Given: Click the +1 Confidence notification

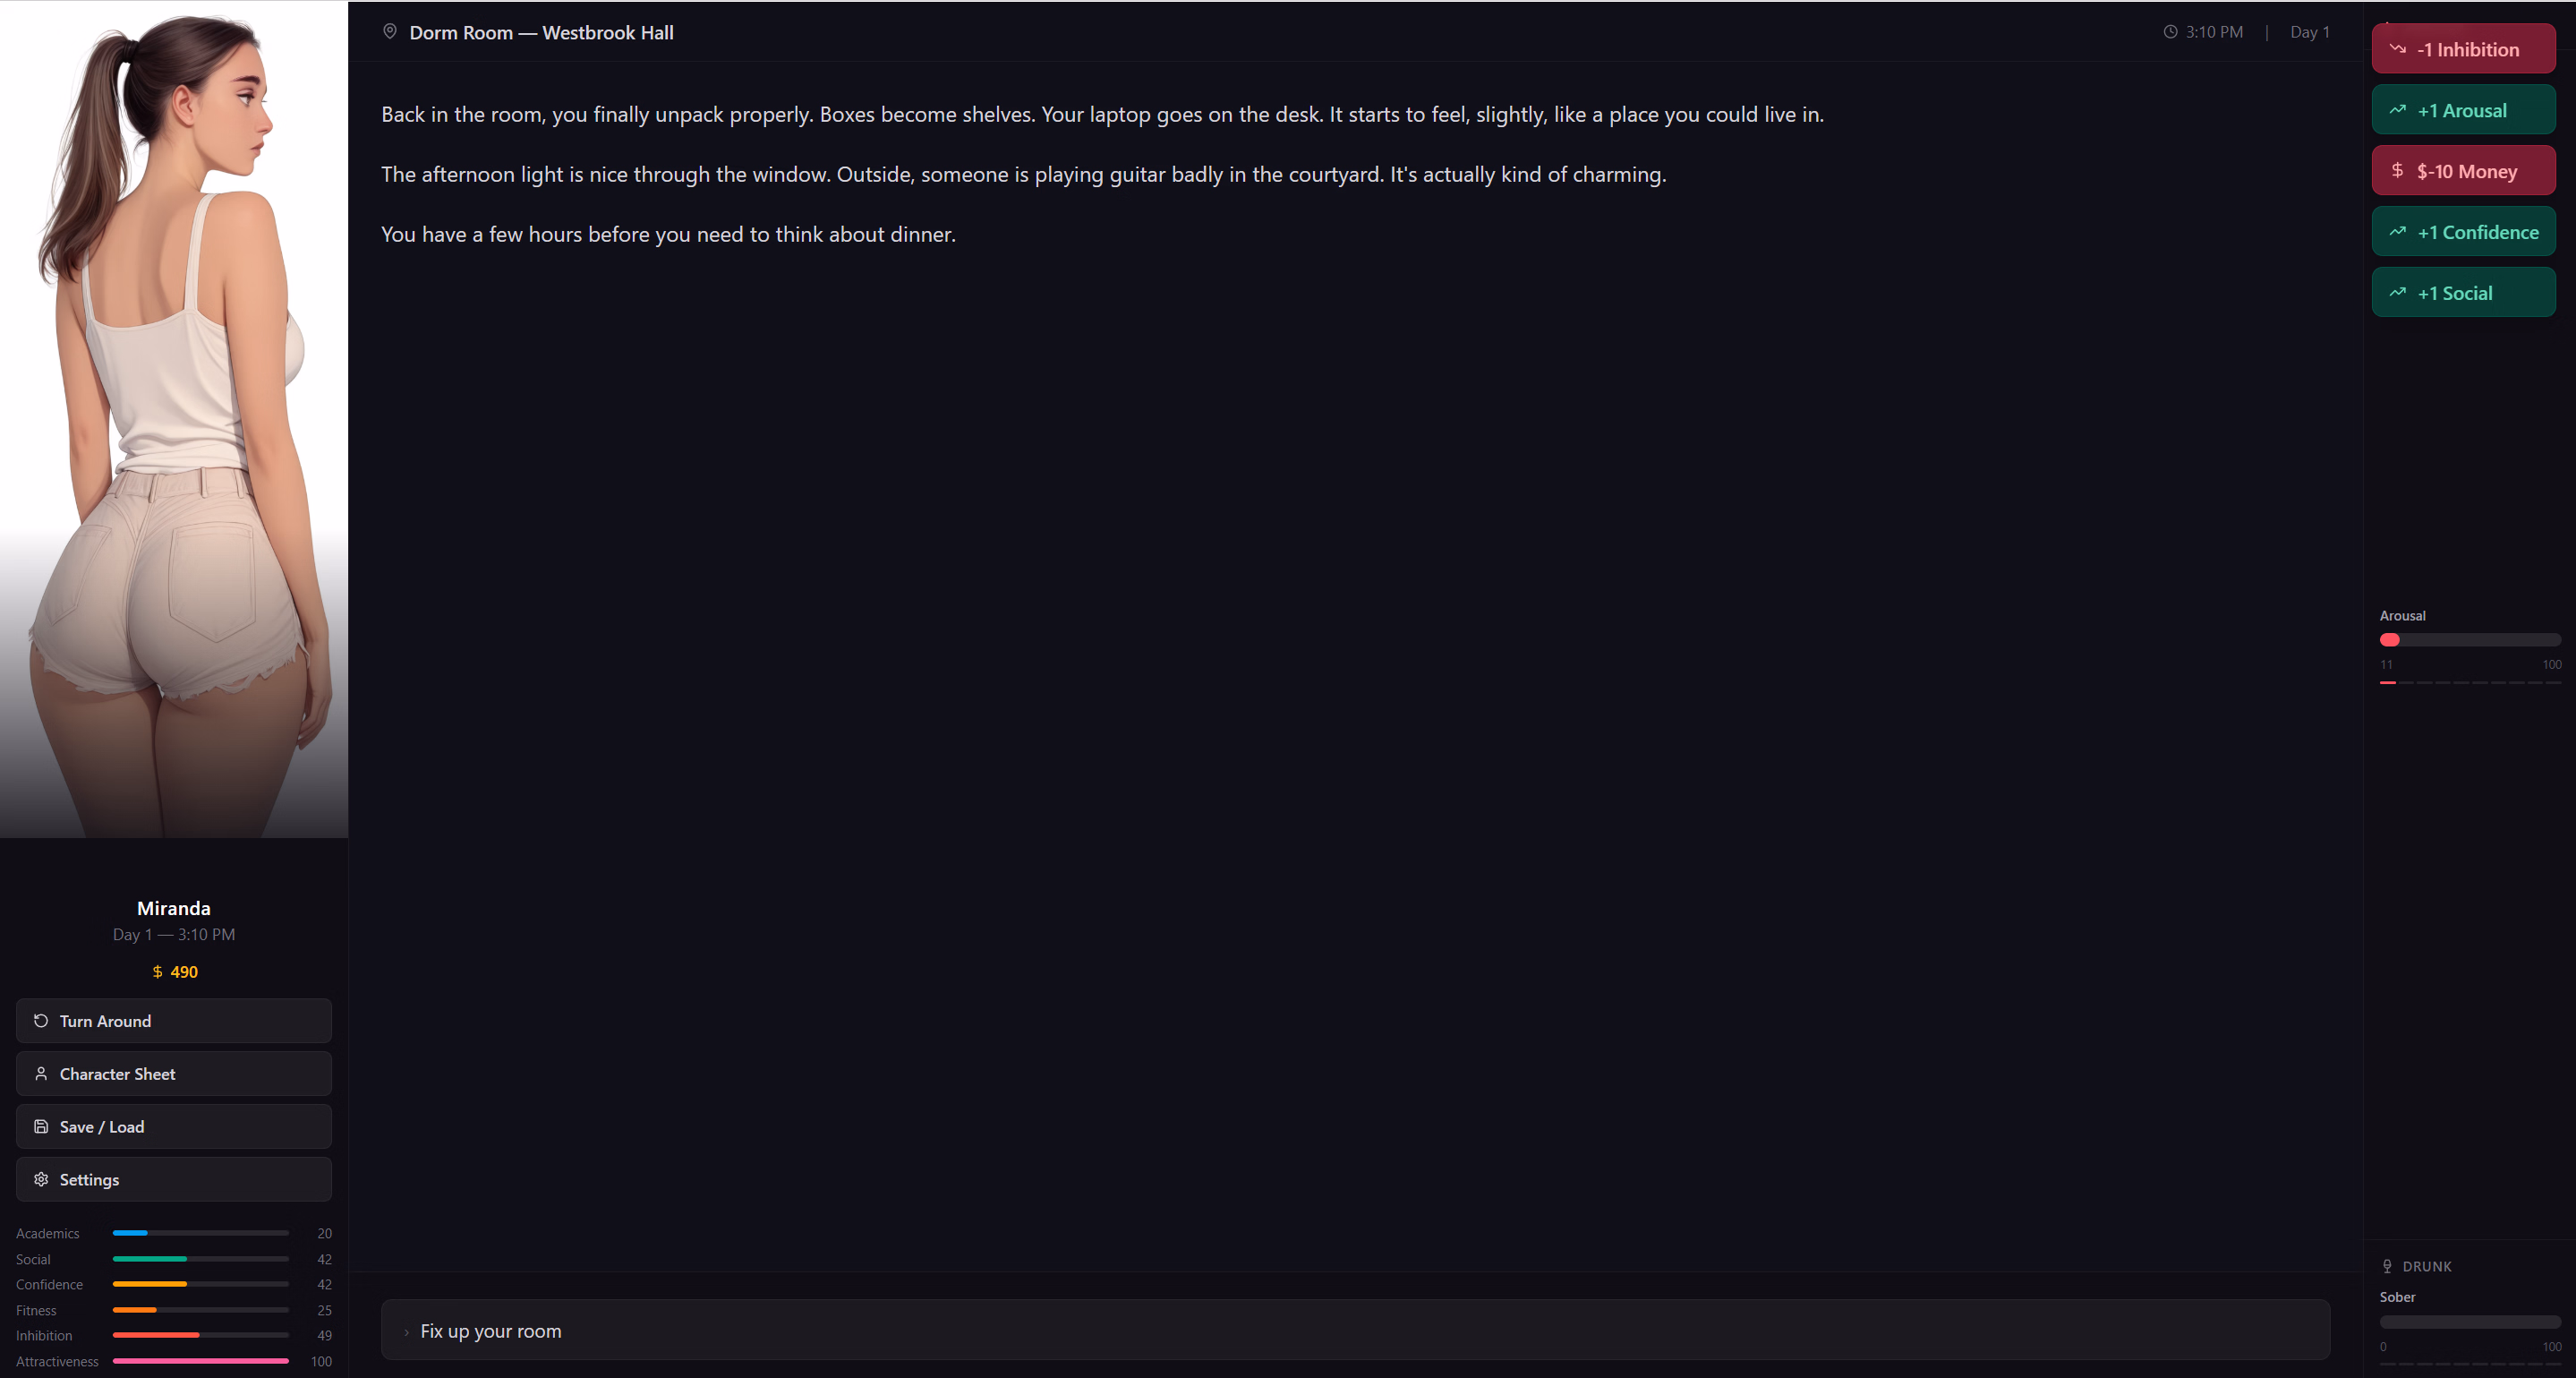Looking at the screenshot, I should [x=2463, y=232].
